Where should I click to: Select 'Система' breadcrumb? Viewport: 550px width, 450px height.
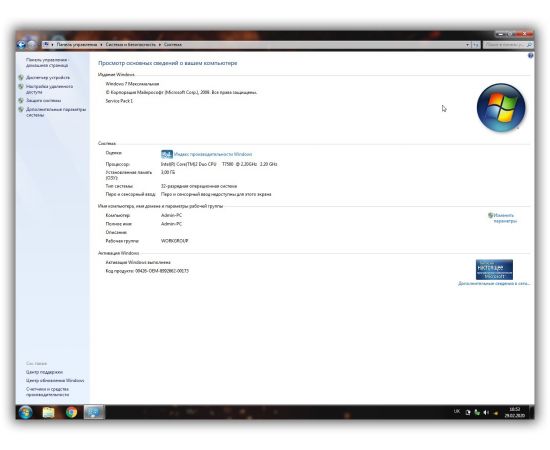173,45
